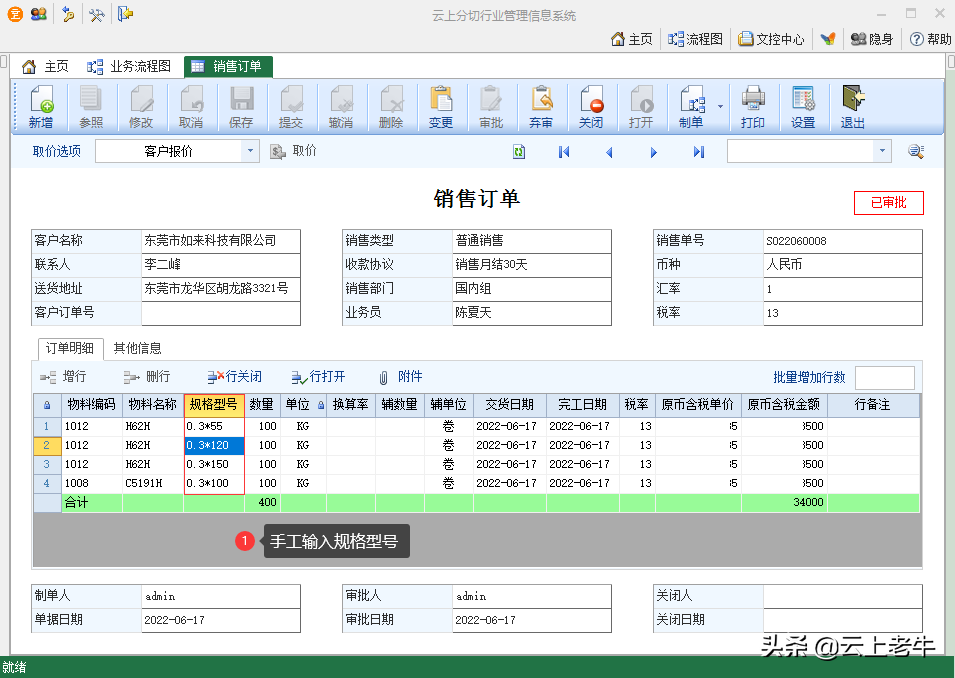Image resolution: width=955 pixels, height=678 pixels.
Task: Open 文控中心 in the top menu
Action: click(771, 39)
